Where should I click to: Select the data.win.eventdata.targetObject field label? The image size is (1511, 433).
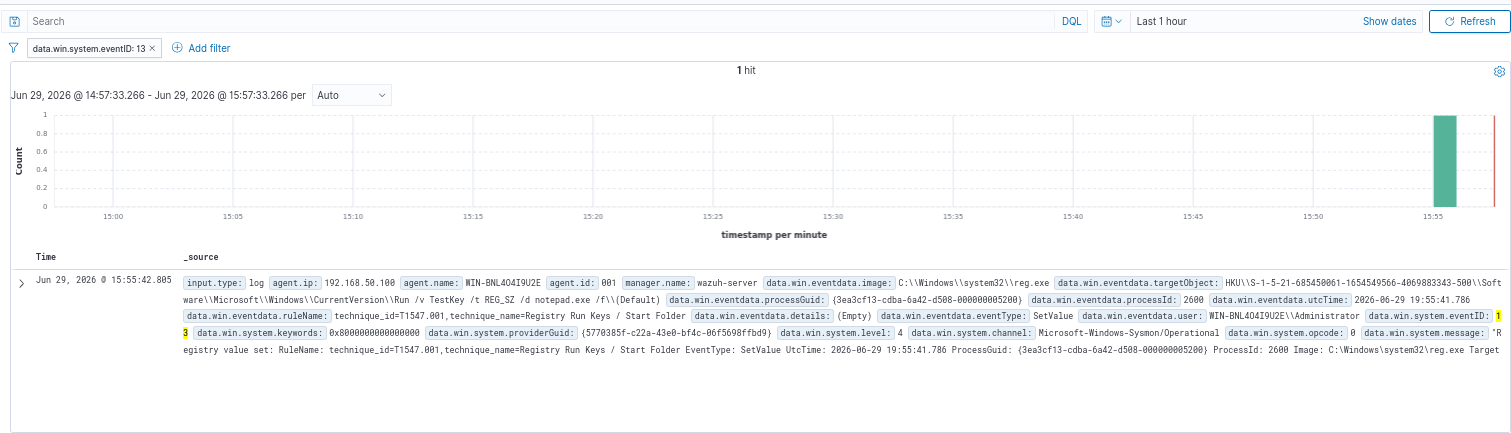click(1137, 283)
